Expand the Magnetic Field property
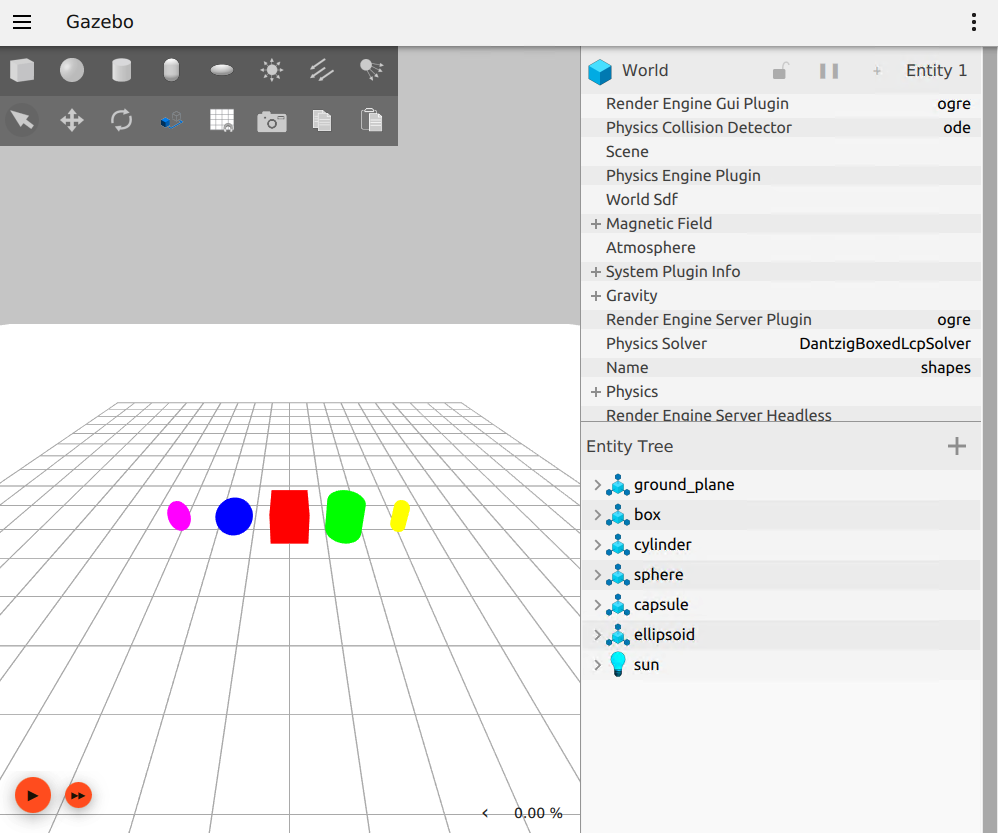This screenshot has width=998, height=833. coord(596,224)
